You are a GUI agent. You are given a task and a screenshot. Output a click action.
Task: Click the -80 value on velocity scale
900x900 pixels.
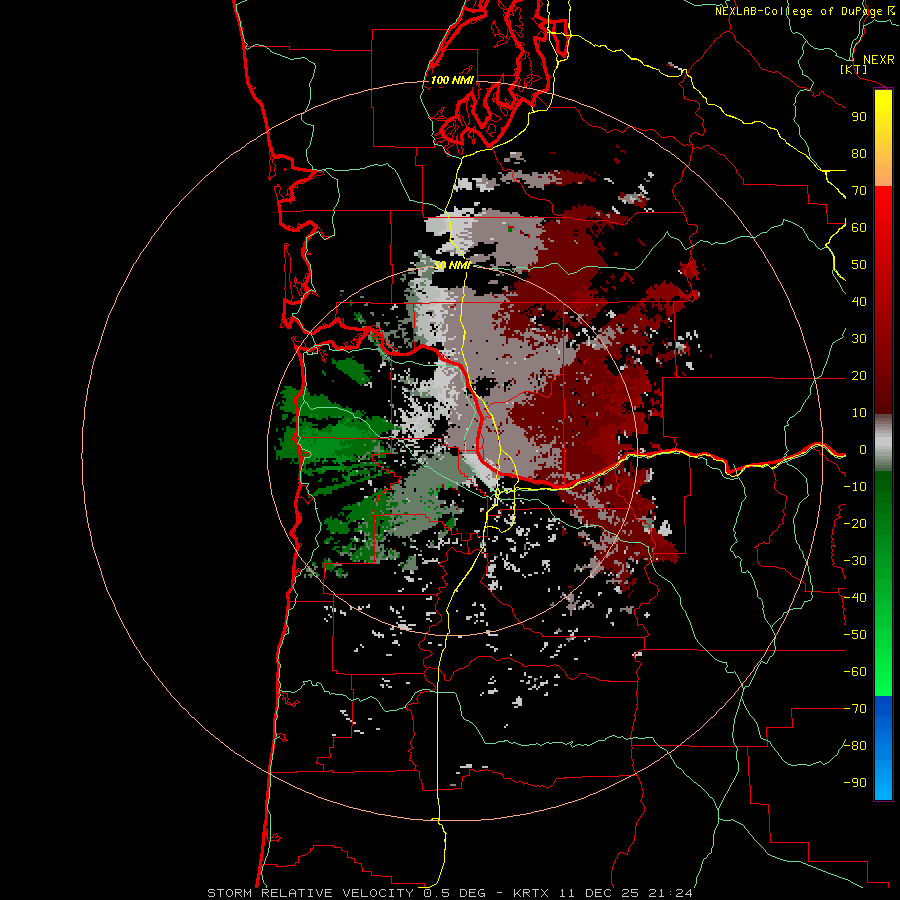point(855,746)
